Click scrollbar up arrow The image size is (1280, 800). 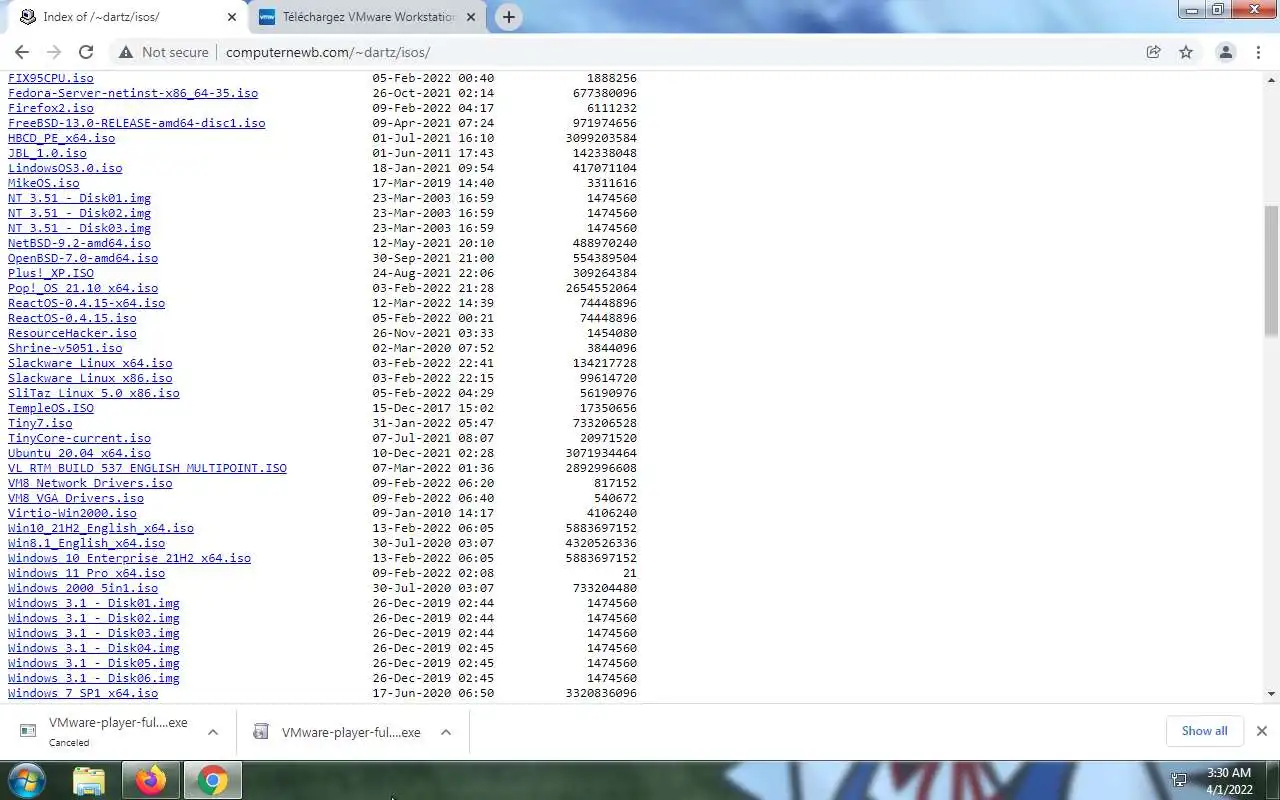tap(1271, 78)
